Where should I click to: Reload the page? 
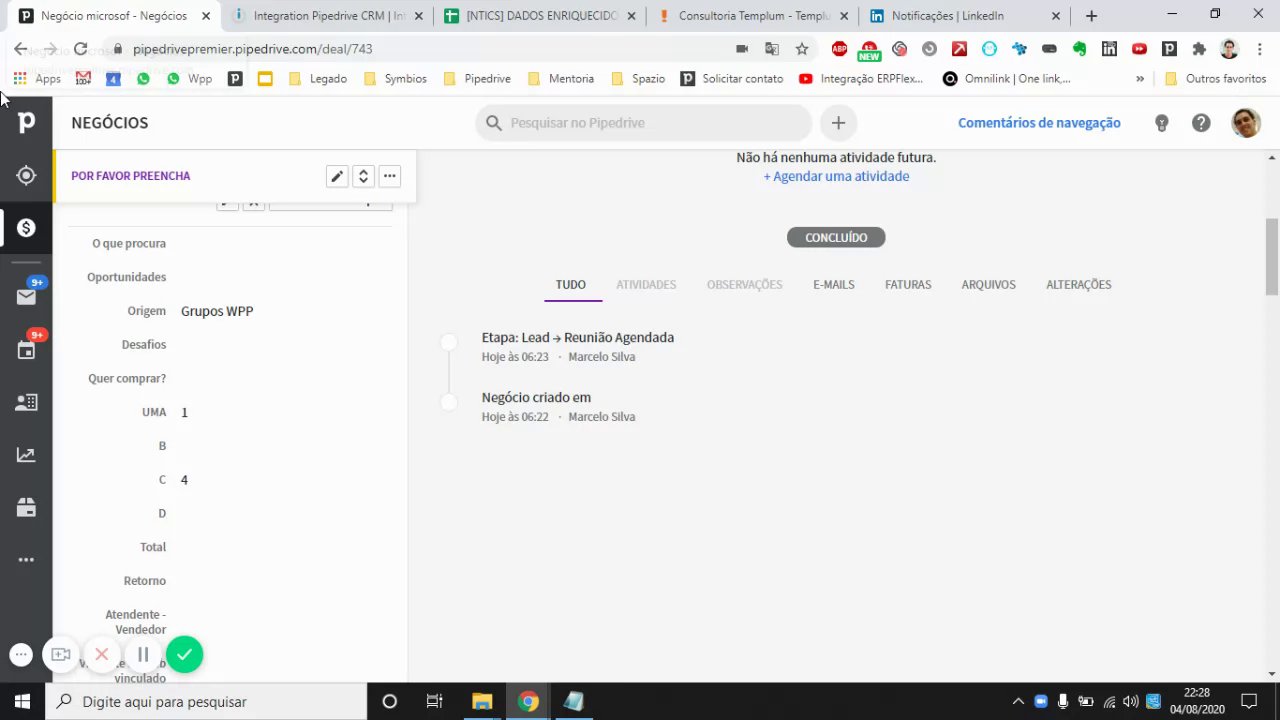[x=80, y=49]
